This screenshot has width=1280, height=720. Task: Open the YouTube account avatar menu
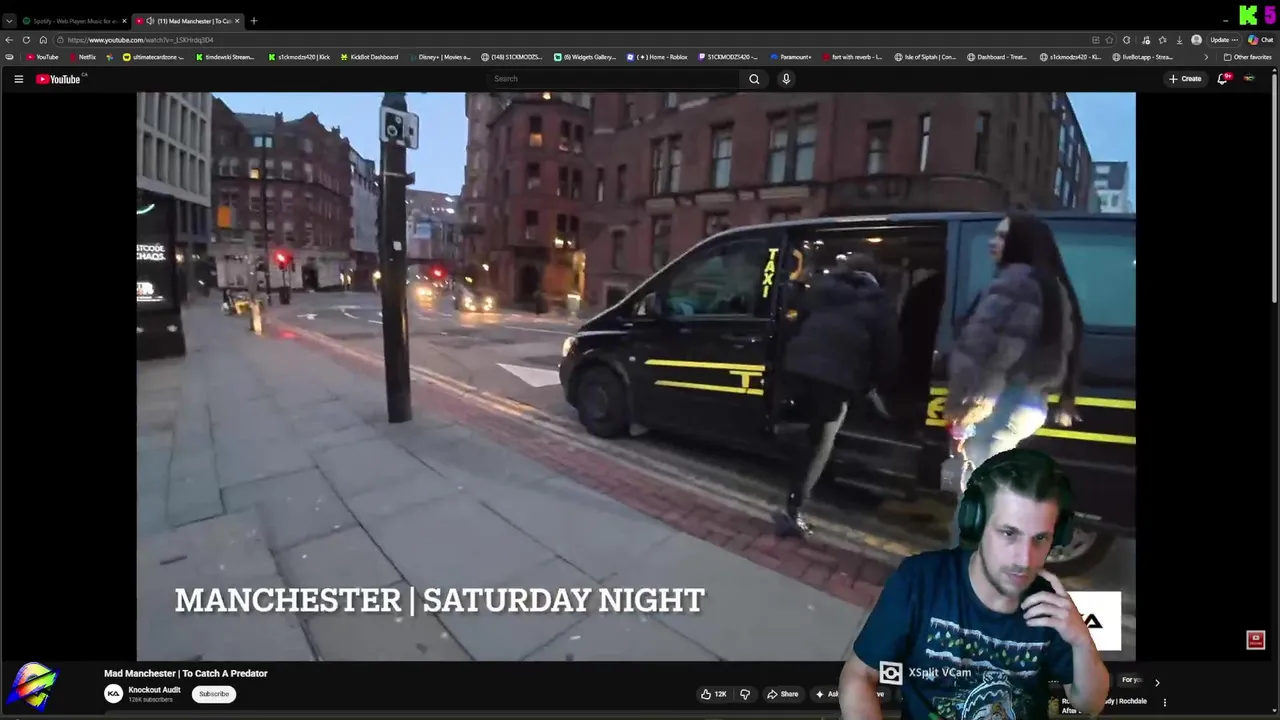click(x=1249, y=79)
